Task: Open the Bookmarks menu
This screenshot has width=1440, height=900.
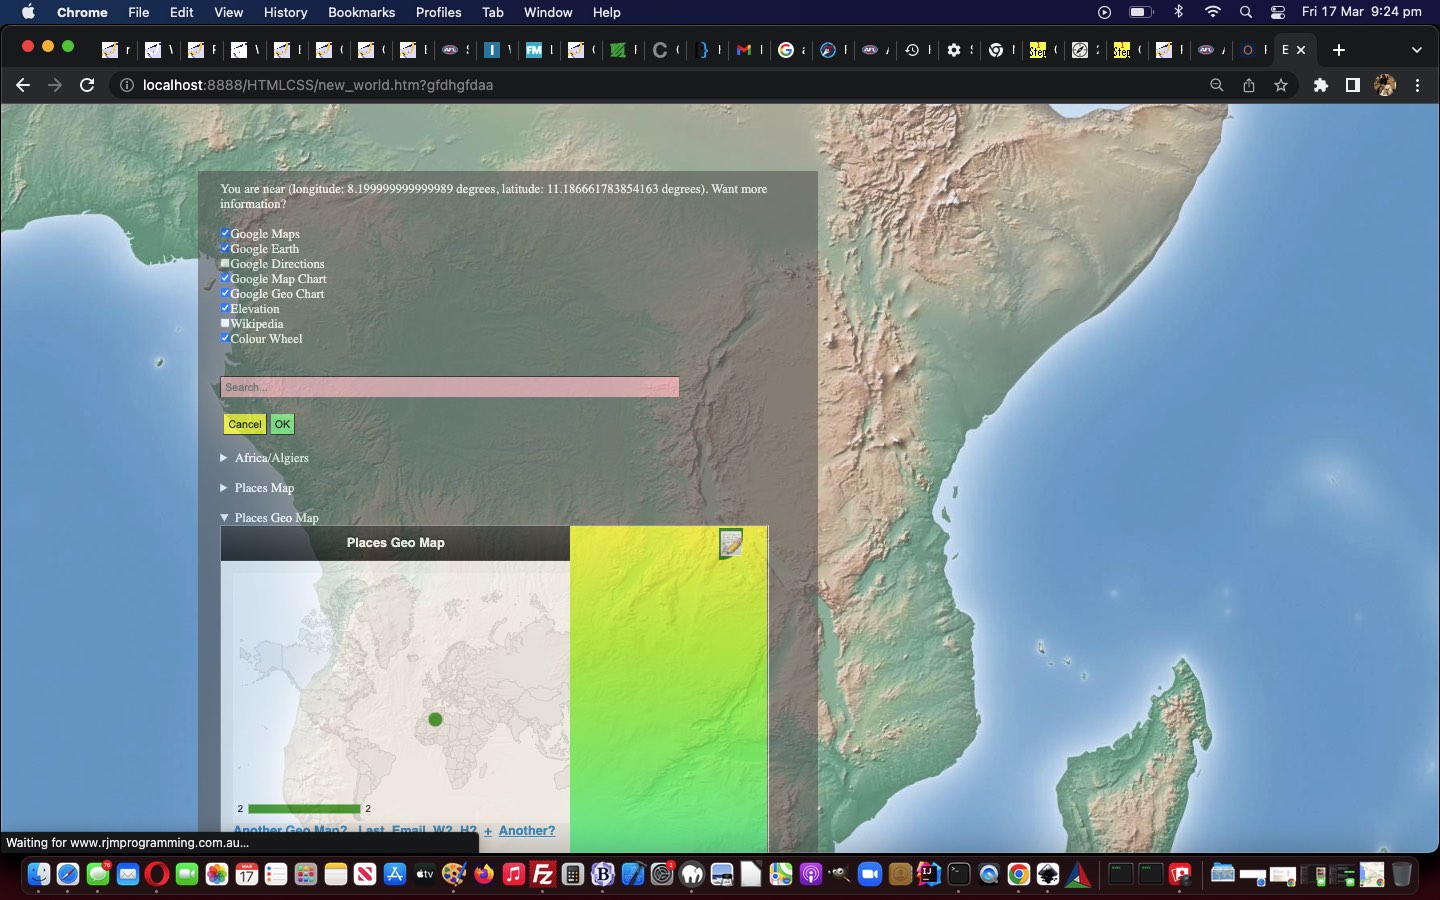Action: (361, 12)
